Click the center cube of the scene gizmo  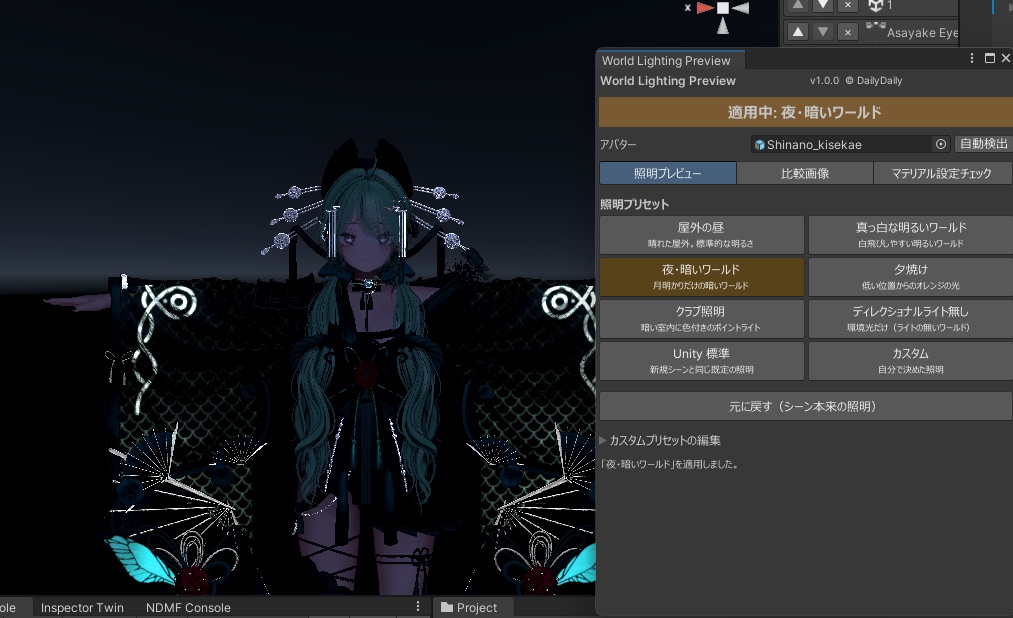tap(723, 8)
